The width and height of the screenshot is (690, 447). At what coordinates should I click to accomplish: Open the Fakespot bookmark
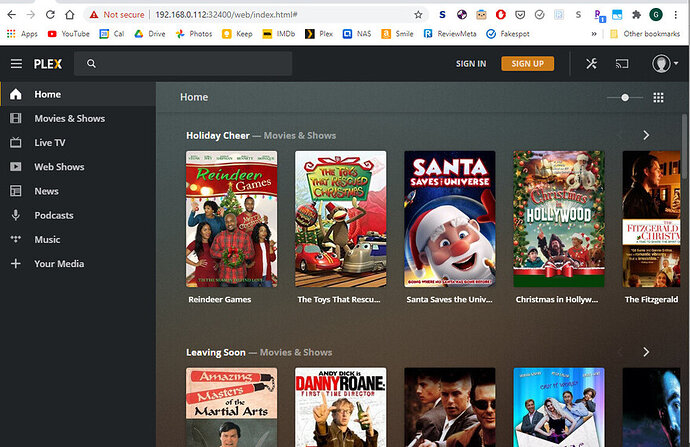click(x=508, y=34)
